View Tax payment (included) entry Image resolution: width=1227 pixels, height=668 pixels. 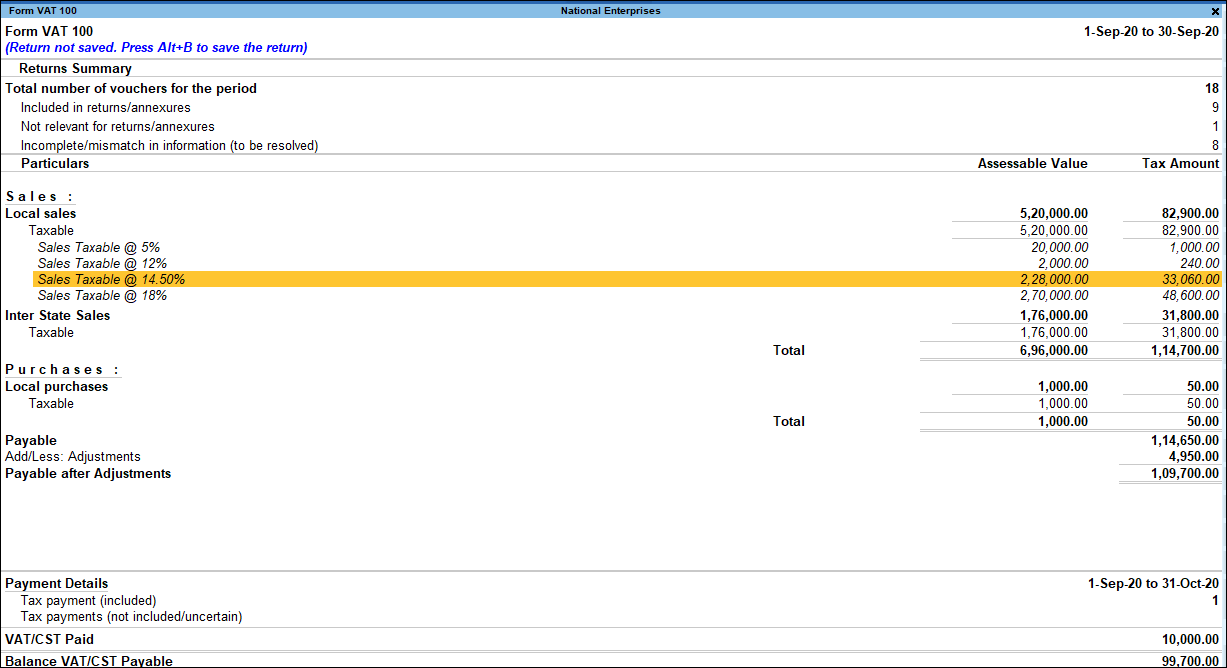click(92, 600)
